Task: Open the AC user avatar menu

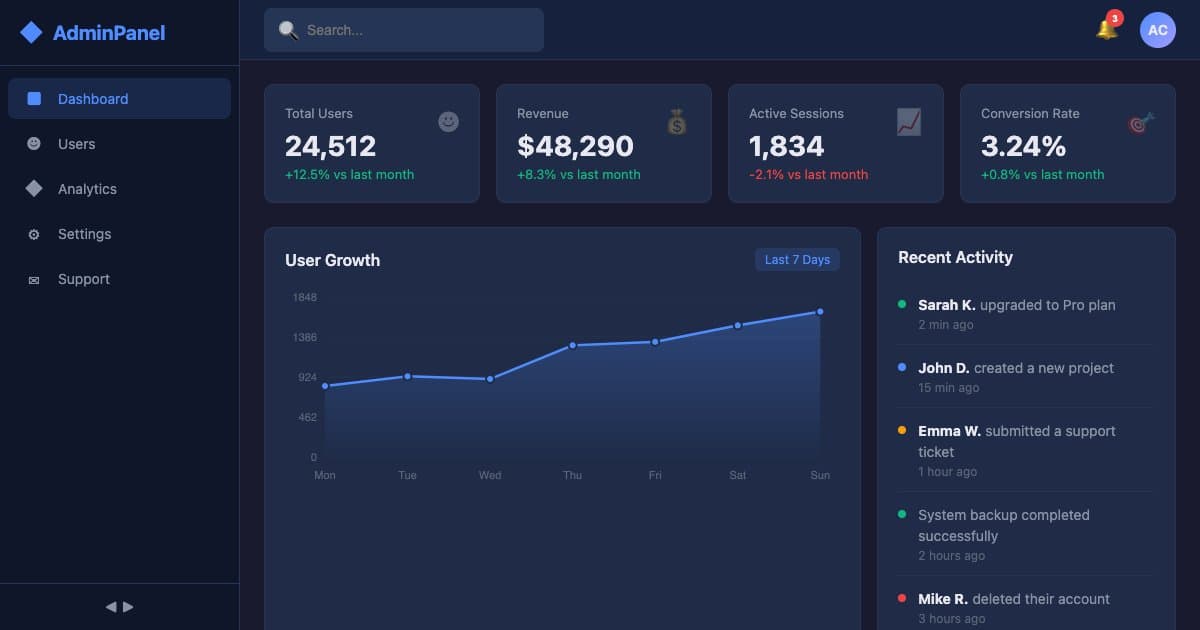Action: click(x=1158, y=30)
